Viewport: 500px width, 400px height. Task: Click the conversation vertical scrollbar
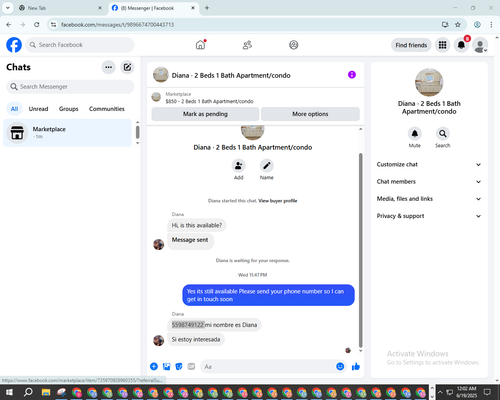point(360,250)
